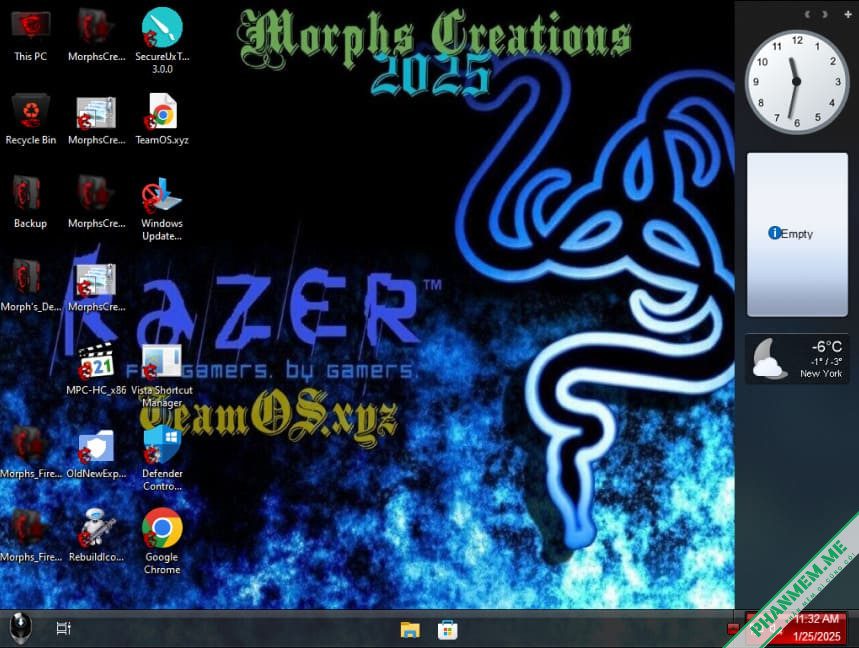Select the OldNewExplorer icon
Viewport: 859px width, 648px height.
click(x=96, y=452)
